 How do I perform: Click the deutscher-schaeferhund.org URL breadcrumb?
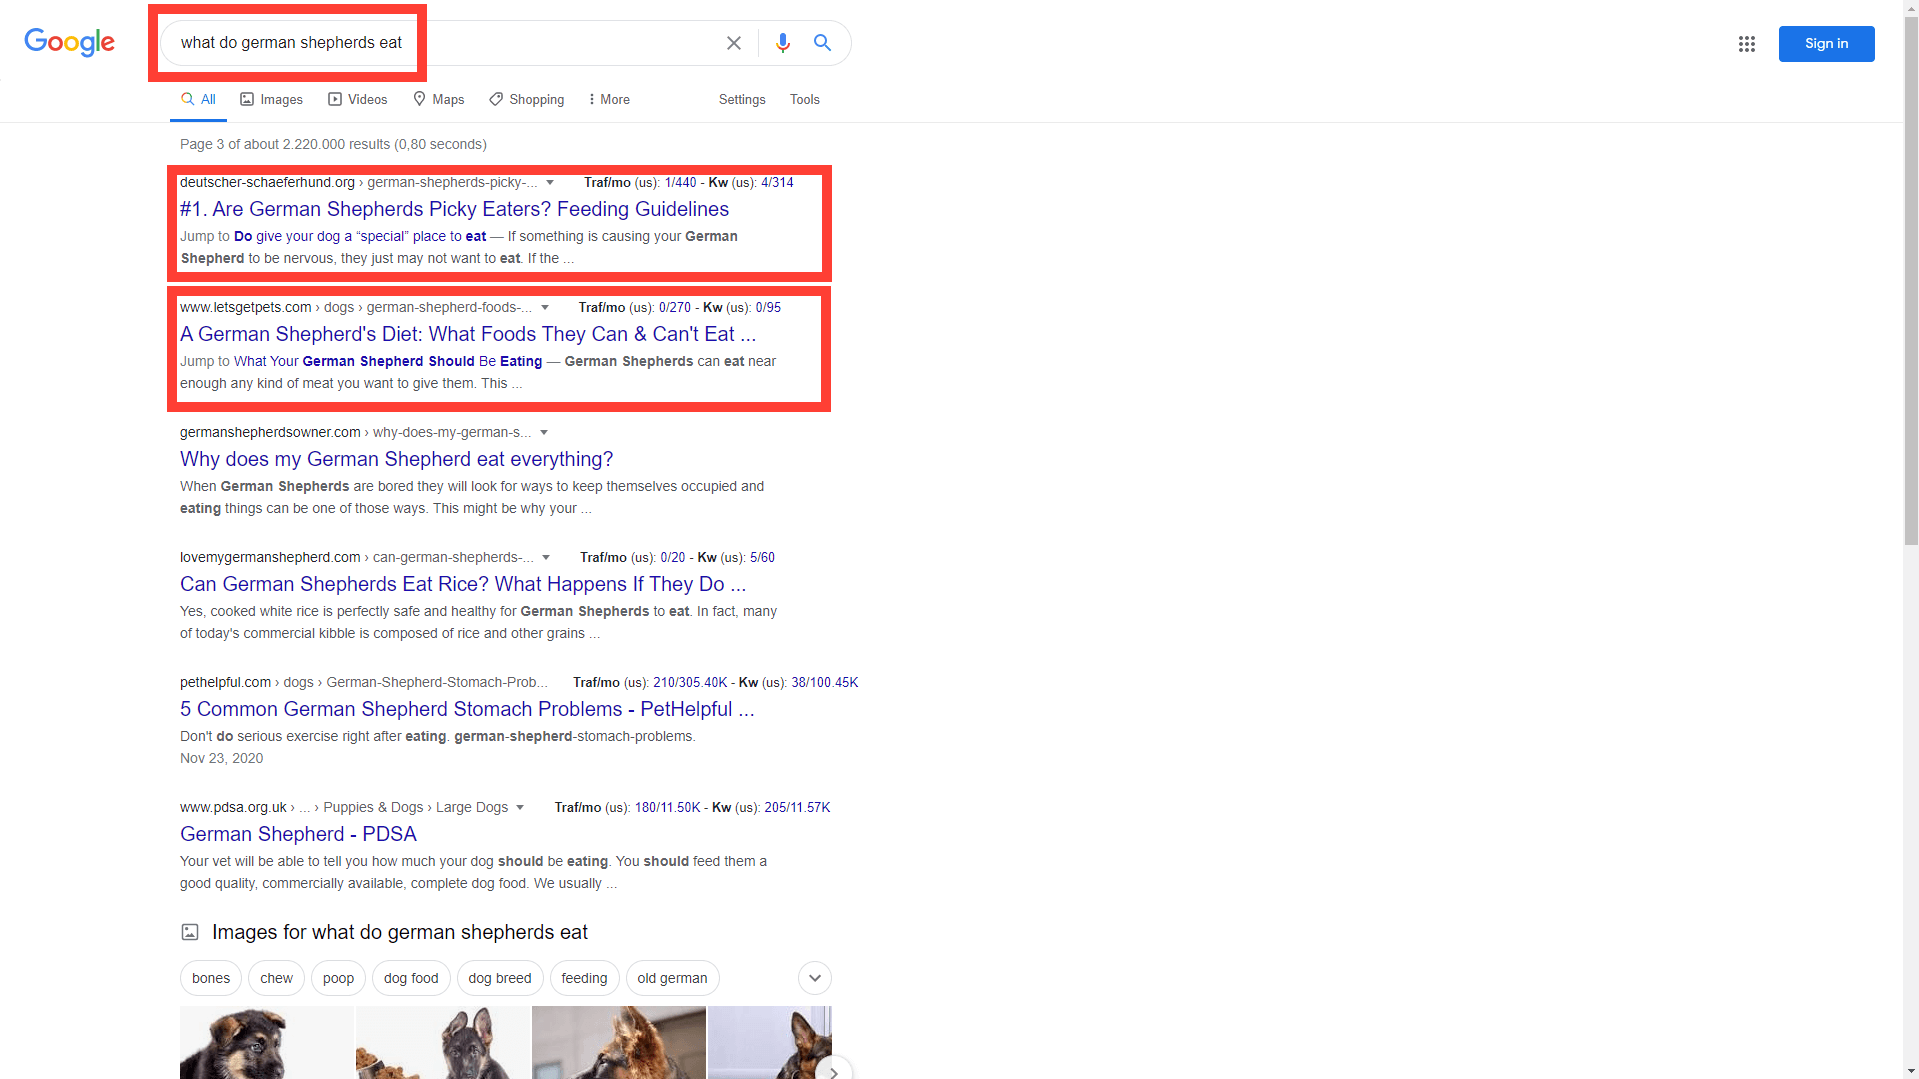pos(358,183)
